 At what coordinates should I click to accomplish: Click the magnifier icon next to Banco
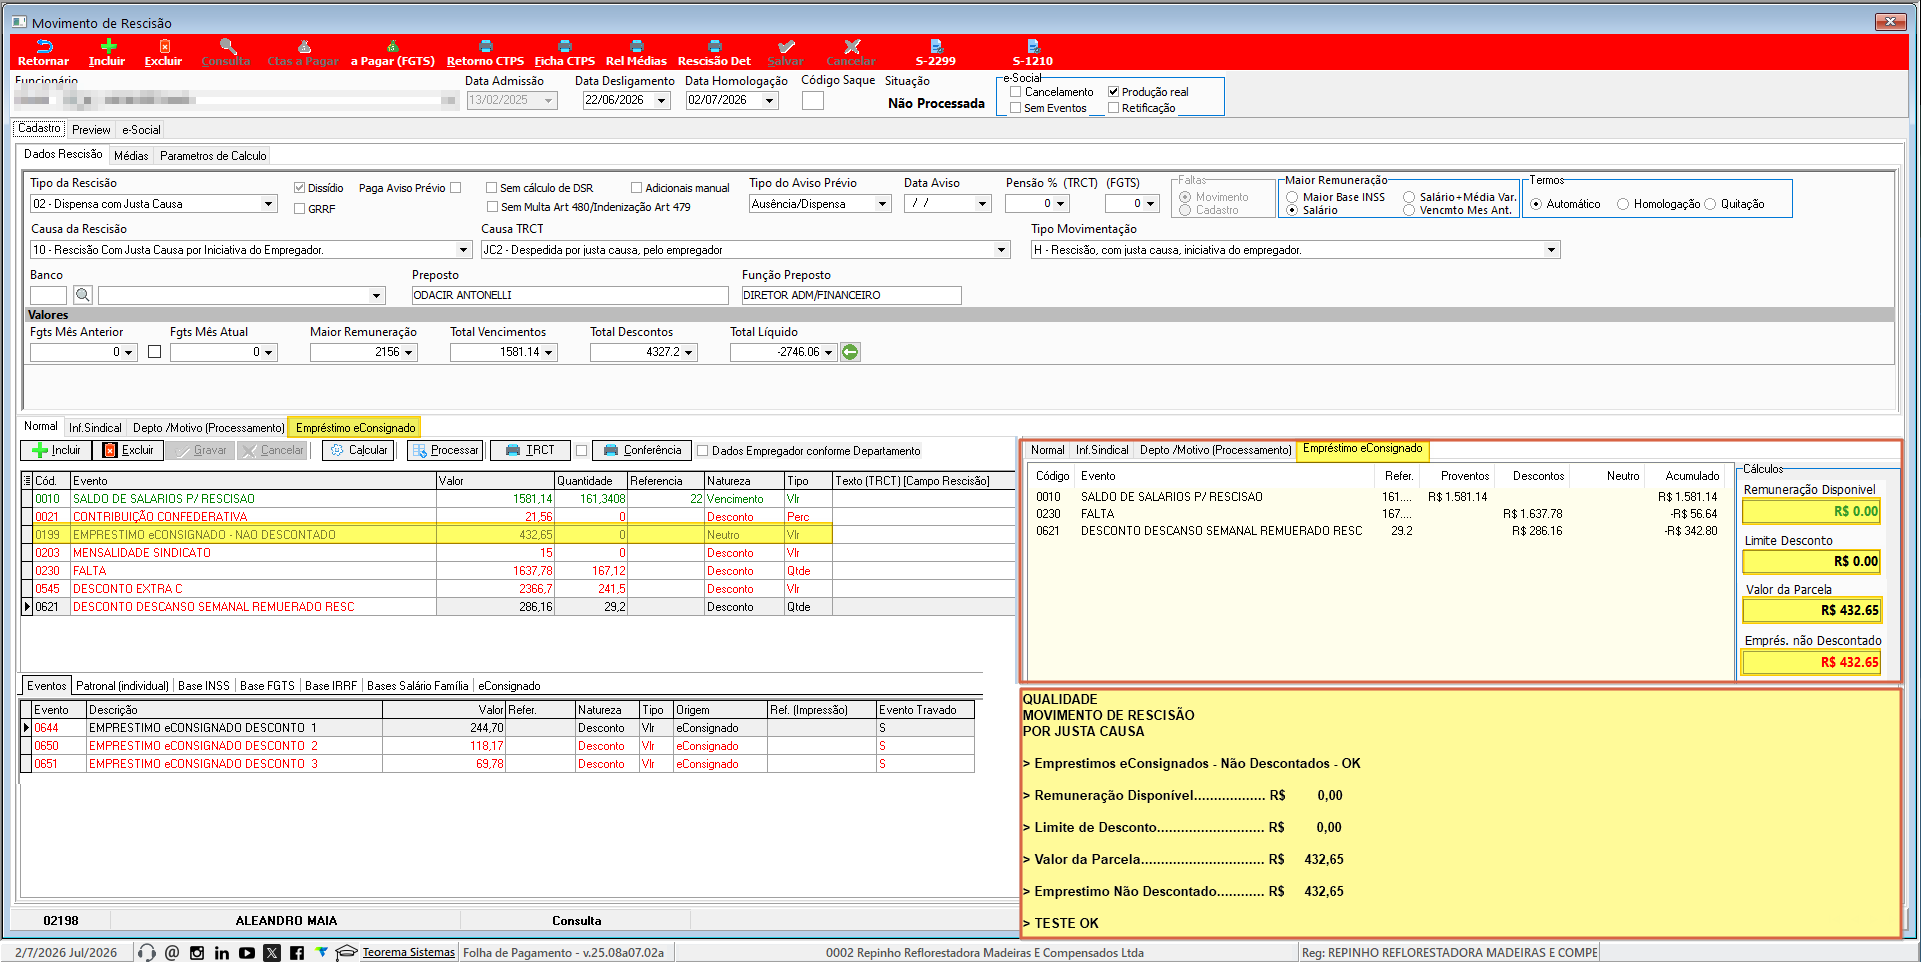click(x=83, y=295)
